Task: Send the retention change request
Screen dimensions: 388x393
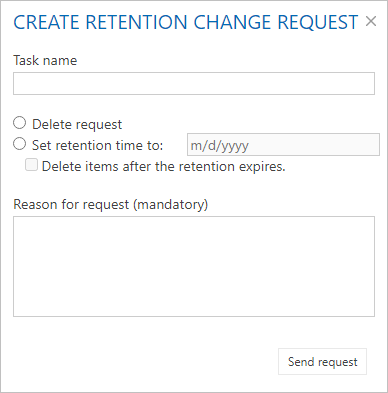Action: (322, 362)
